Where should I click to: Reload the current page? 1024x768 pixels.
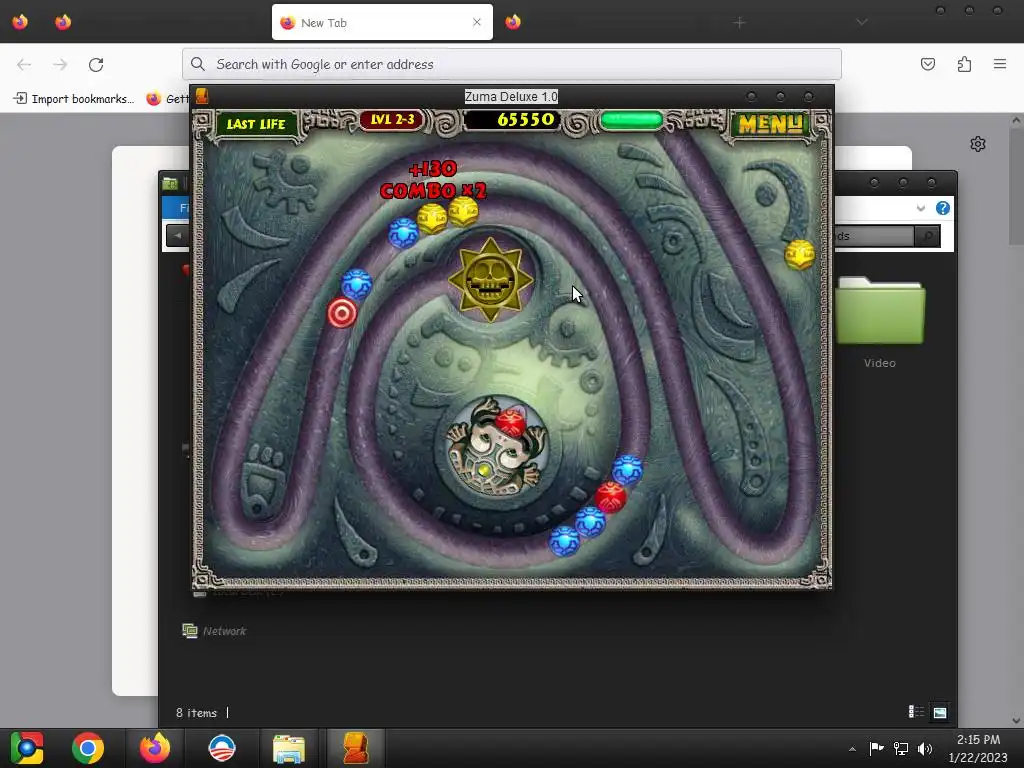pyautogui.click(x=96, y=64)
